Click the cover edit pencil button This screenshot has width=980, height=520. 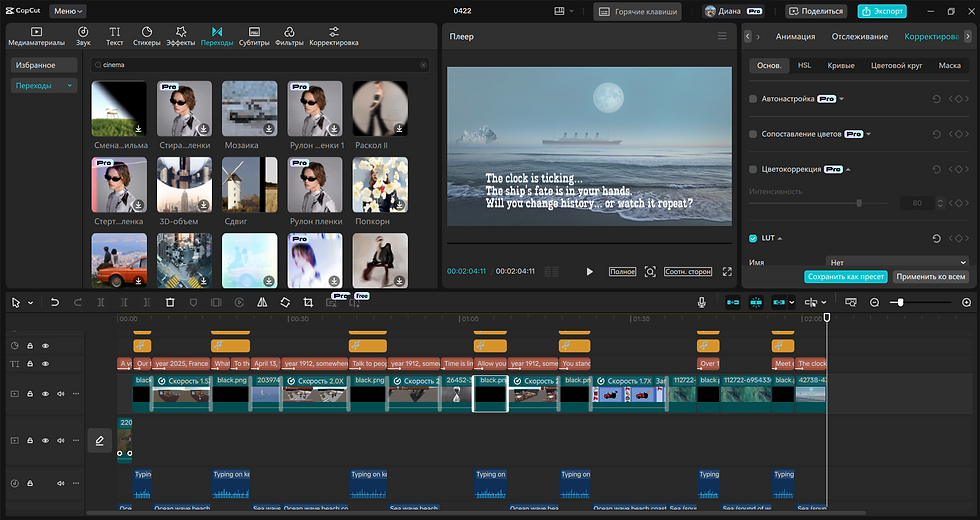(99, 441)
